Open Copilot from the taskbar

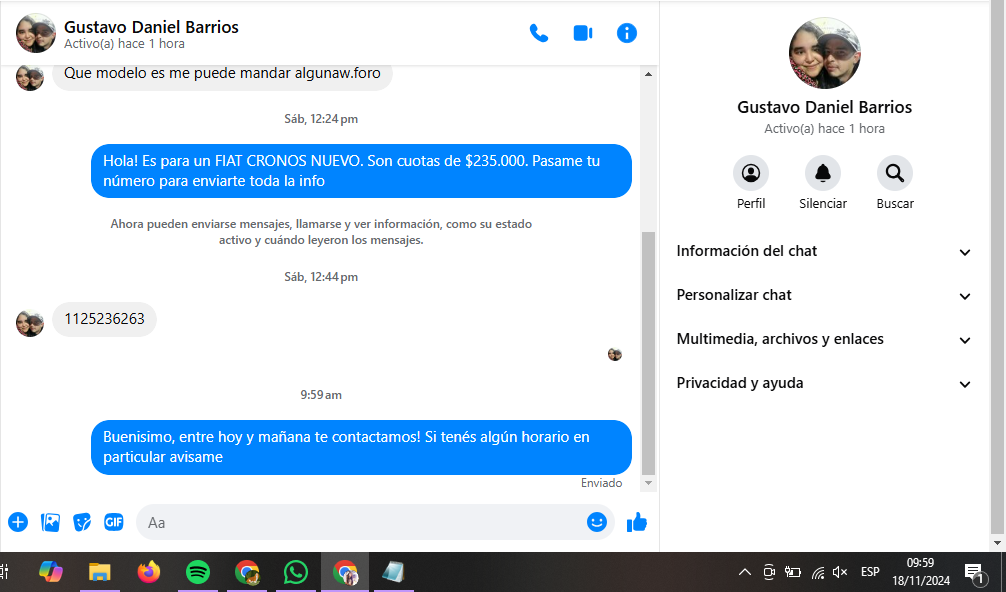click(51, 571)
